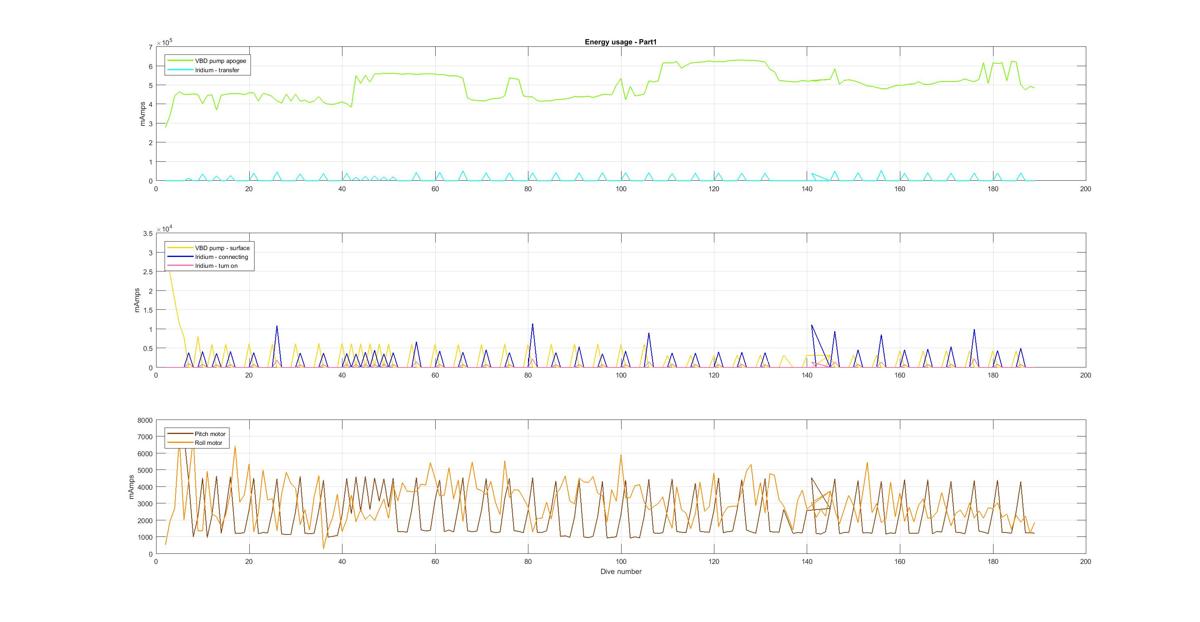The height and width of the screenshot is (622, 1200).
Task: Click orange line sample beside 'Roll motor'
Action: [x=179, y=441]
